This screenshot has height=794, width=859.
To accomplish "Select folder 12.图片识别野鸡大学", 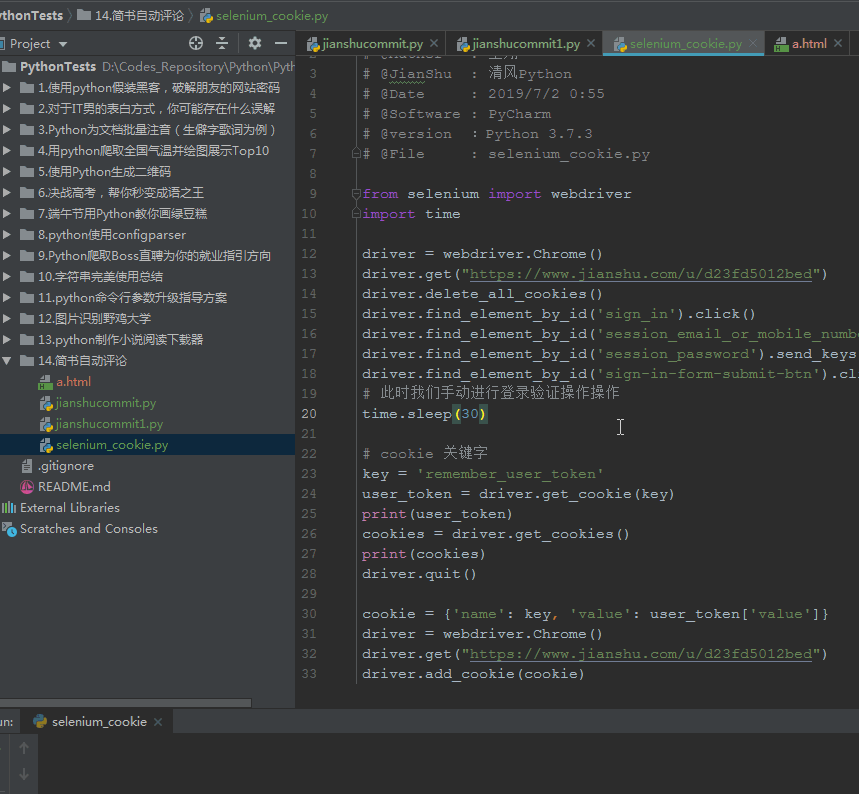I will click(94, 318).
